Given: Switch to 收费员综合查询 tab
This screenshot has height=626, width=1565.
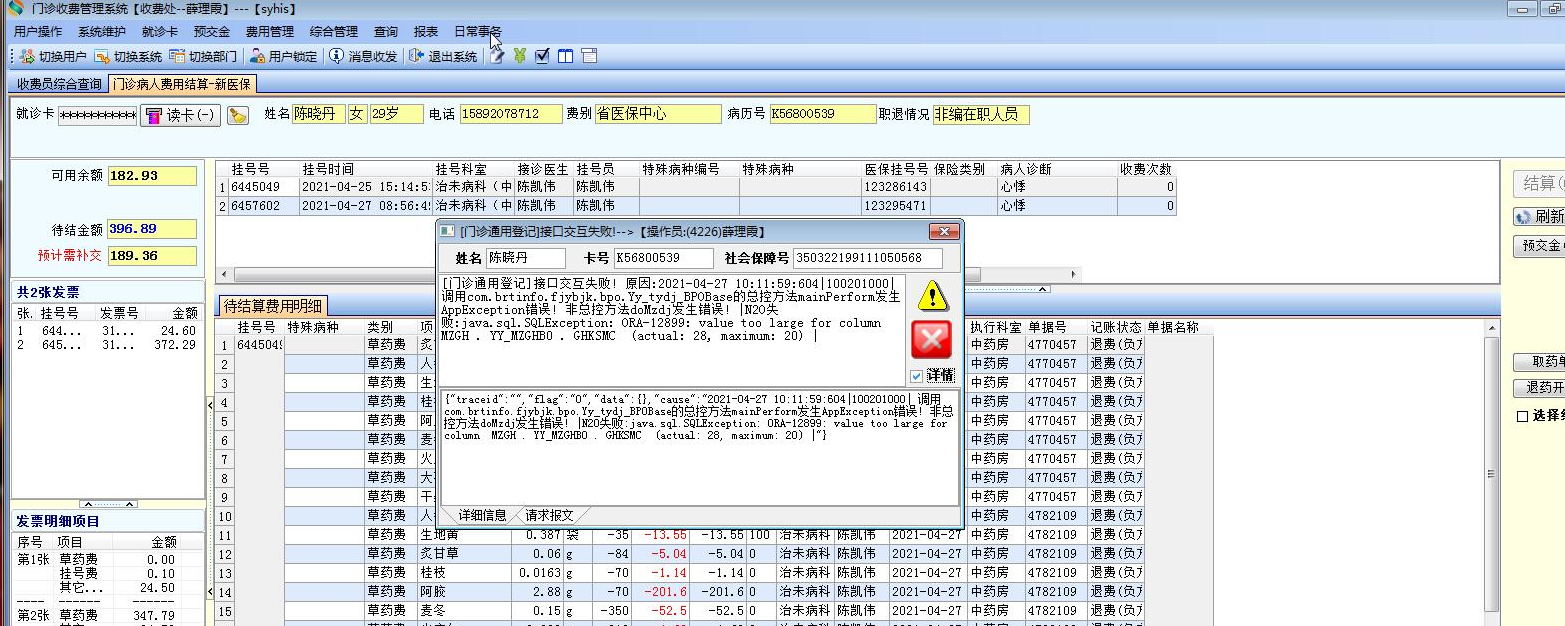Looking at the screenshot, I should (x=59, y=84).
